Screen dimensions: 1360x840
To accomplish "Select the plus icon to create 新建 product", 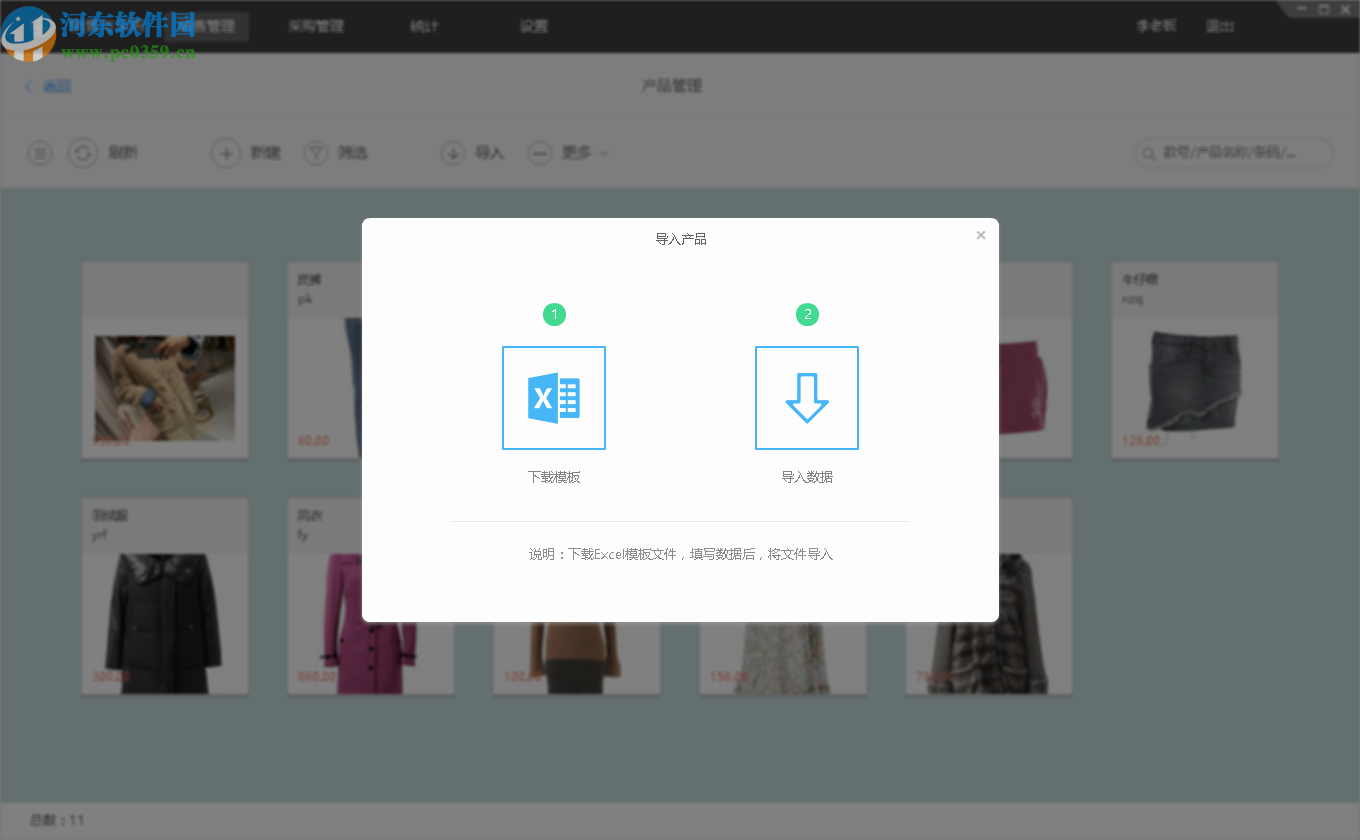I will click(225, 153).
